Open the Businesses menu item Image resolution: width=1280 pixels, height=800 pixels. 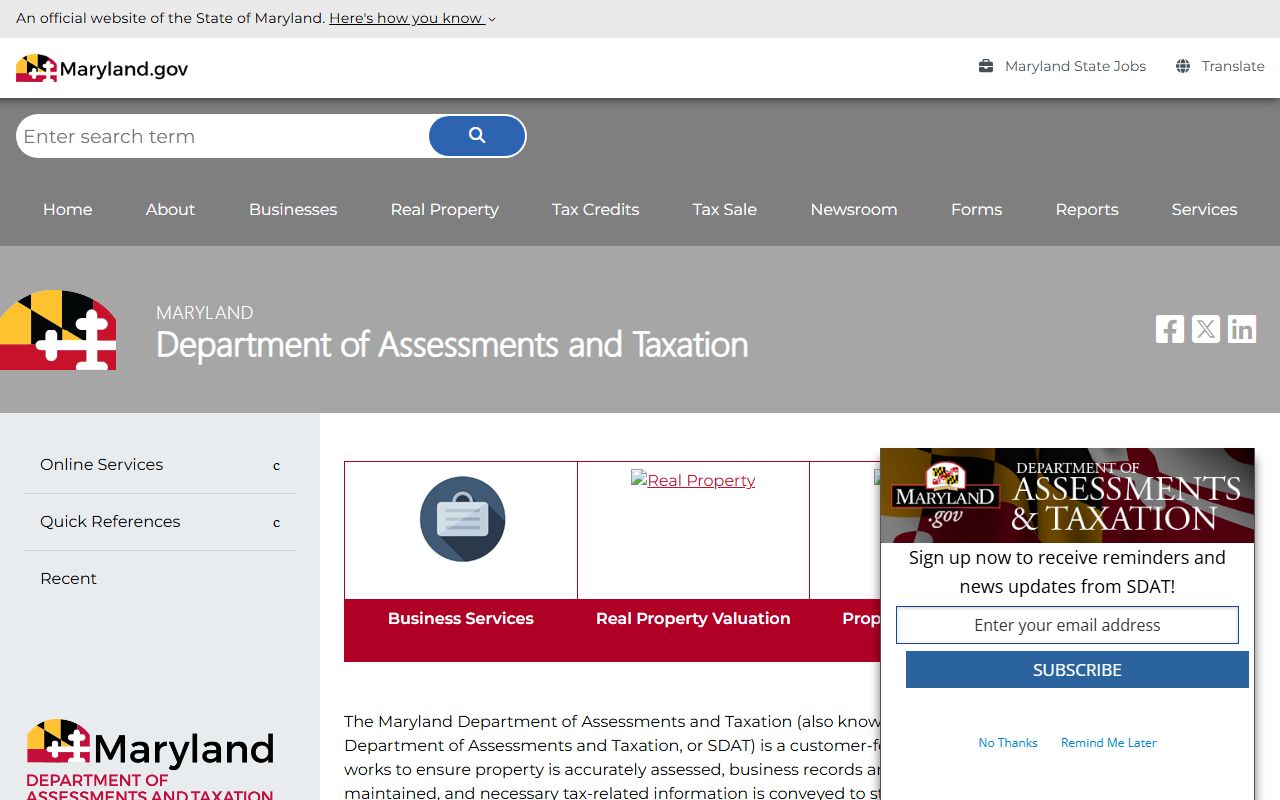(293, 209)
